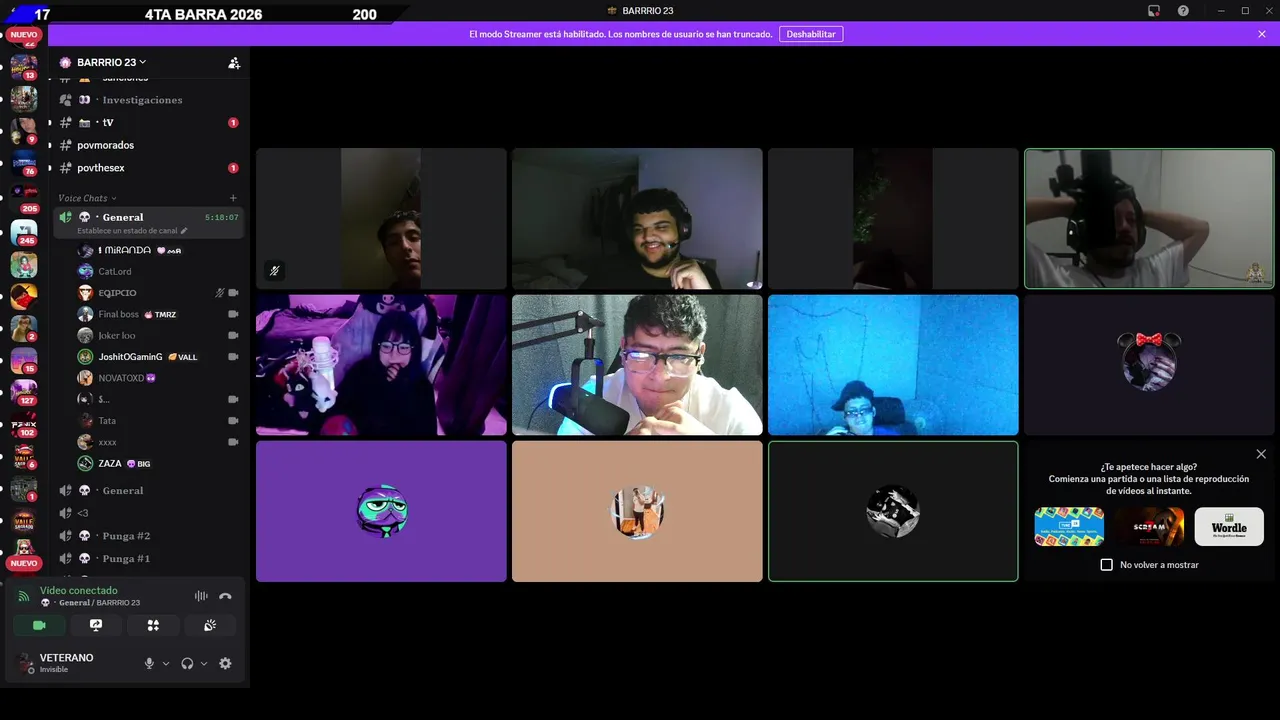Click the green connection signal icon
The width and height of the screenshot is (1280, 720).
pyautogui.click(x=24, y=596)
